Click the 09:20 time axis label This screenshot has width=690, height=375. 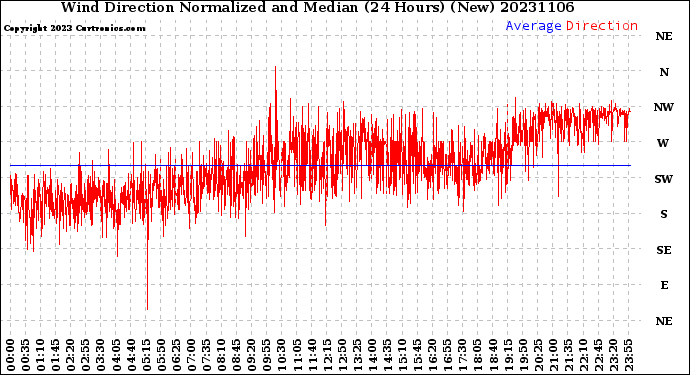[252, 355]
